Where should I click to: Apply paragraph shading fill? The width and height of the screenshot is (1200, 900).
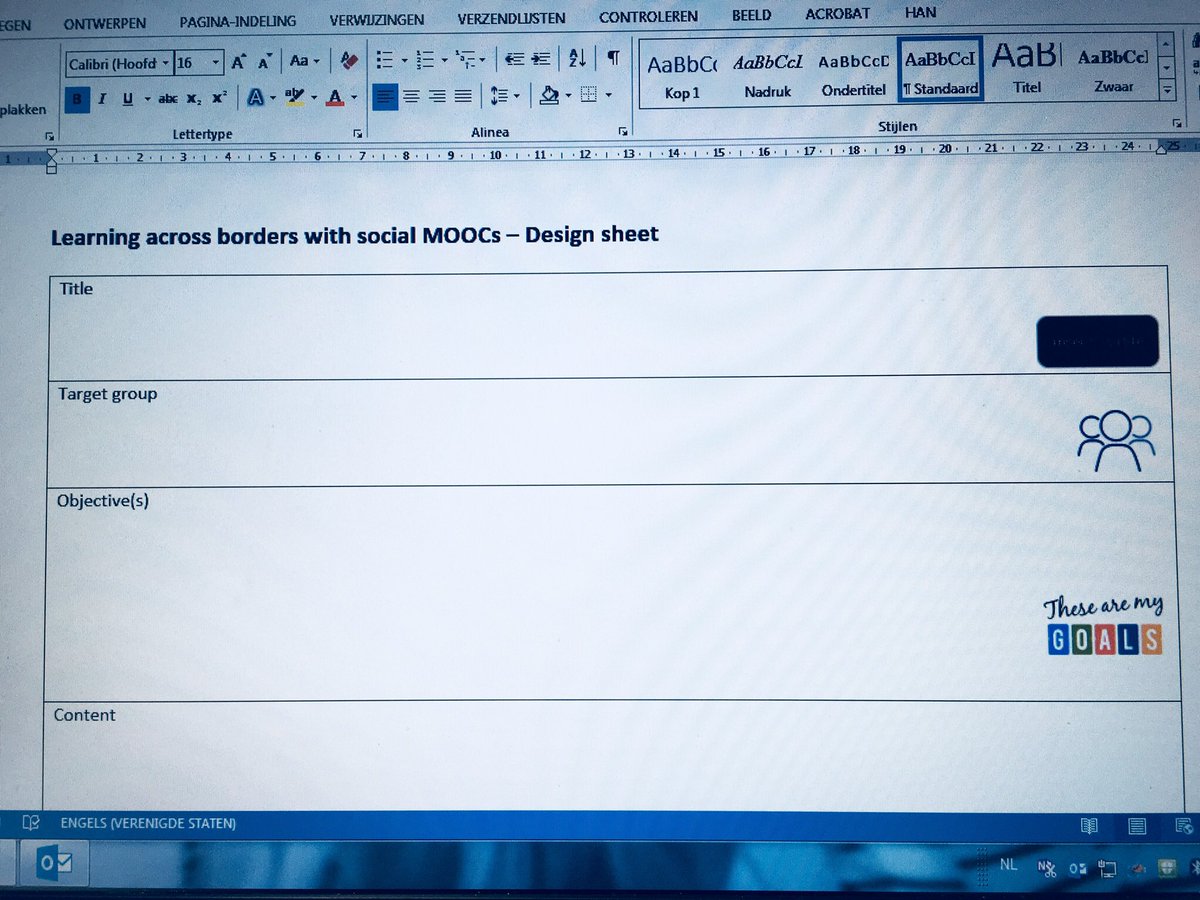click(x=549, y=95)
